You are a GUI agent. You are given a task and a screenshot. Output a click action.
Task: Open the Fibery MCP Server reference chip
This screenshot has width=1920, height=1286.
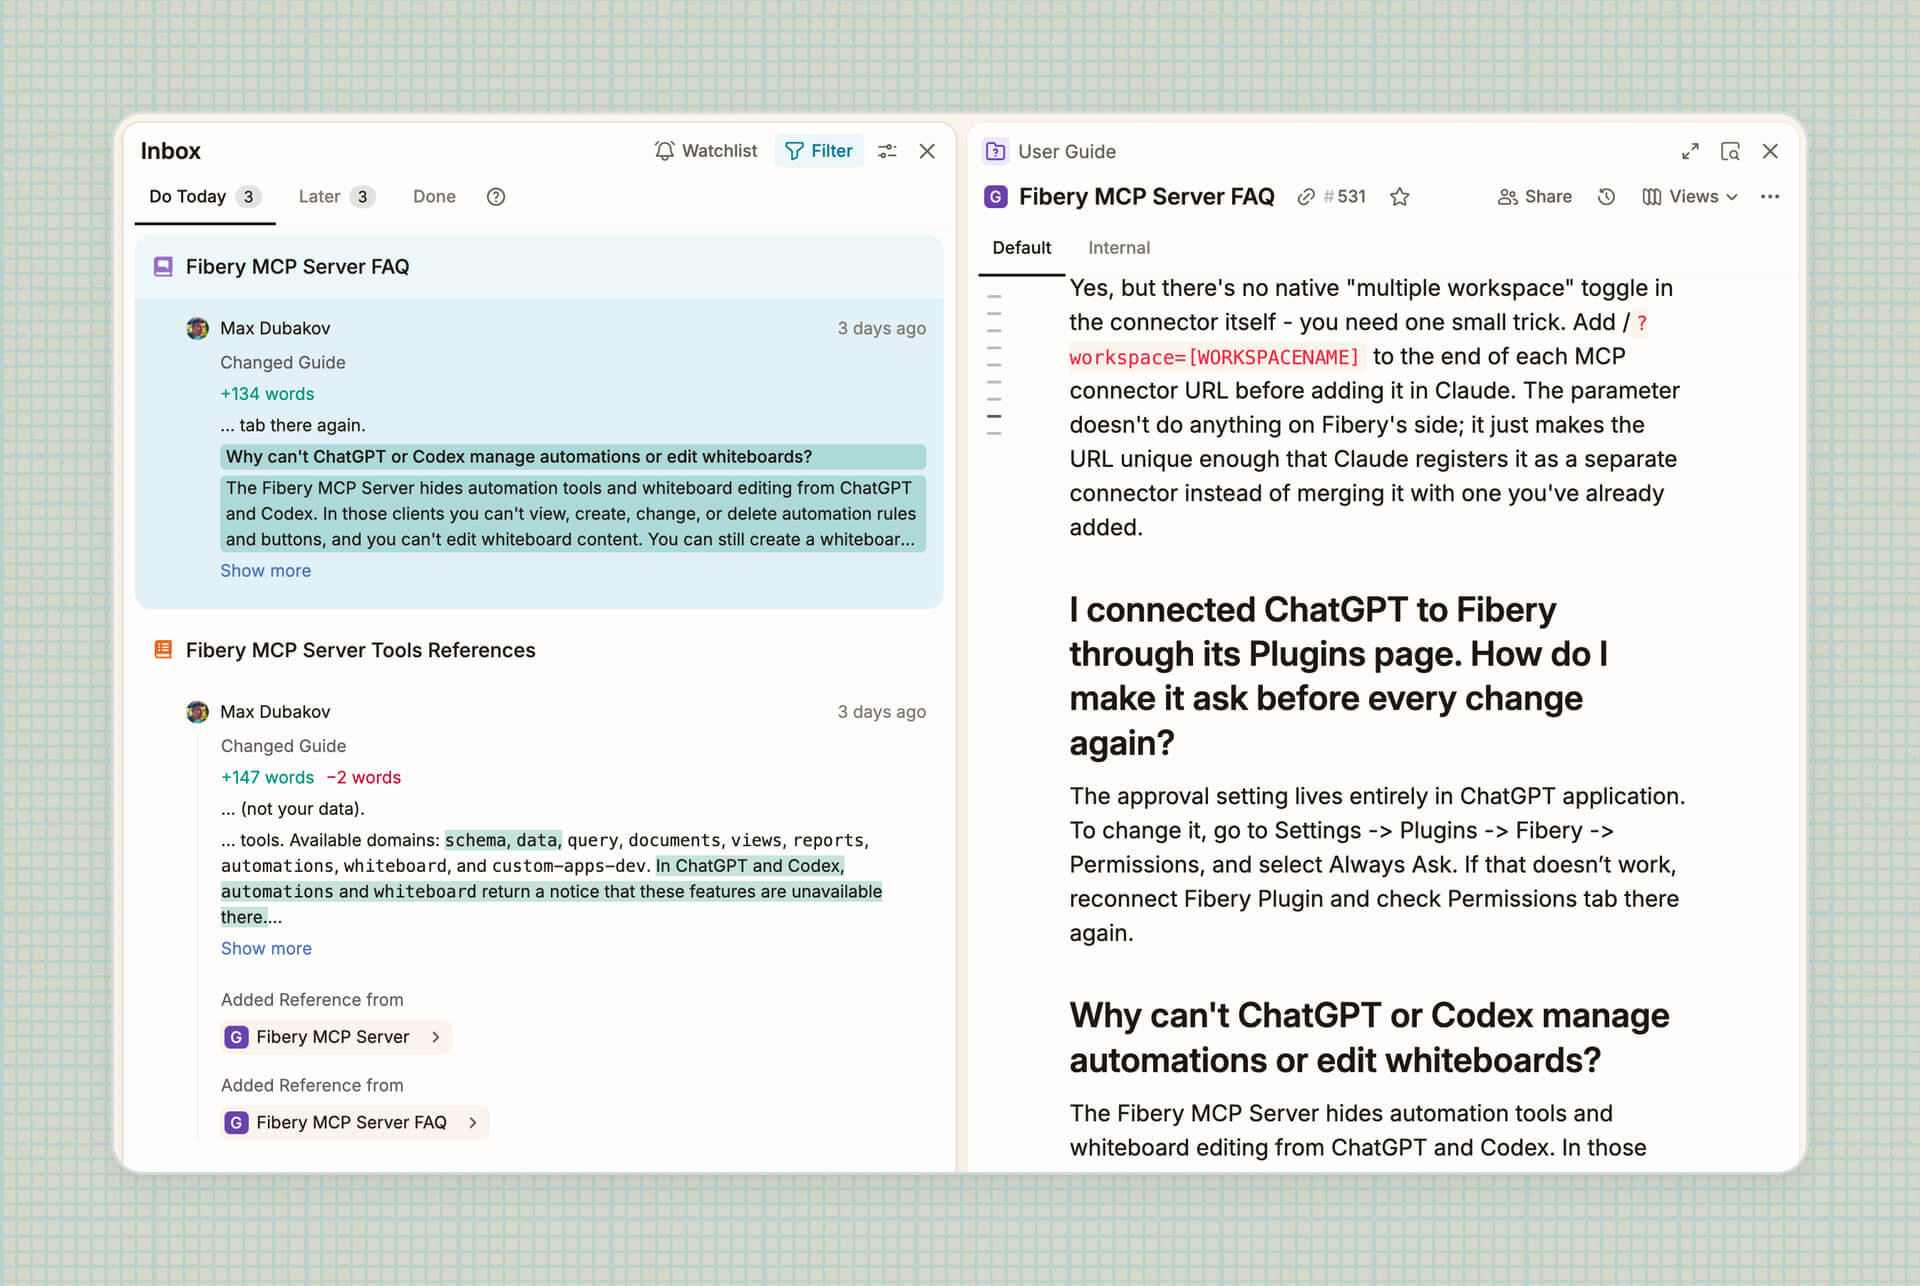pos(336,1037)
